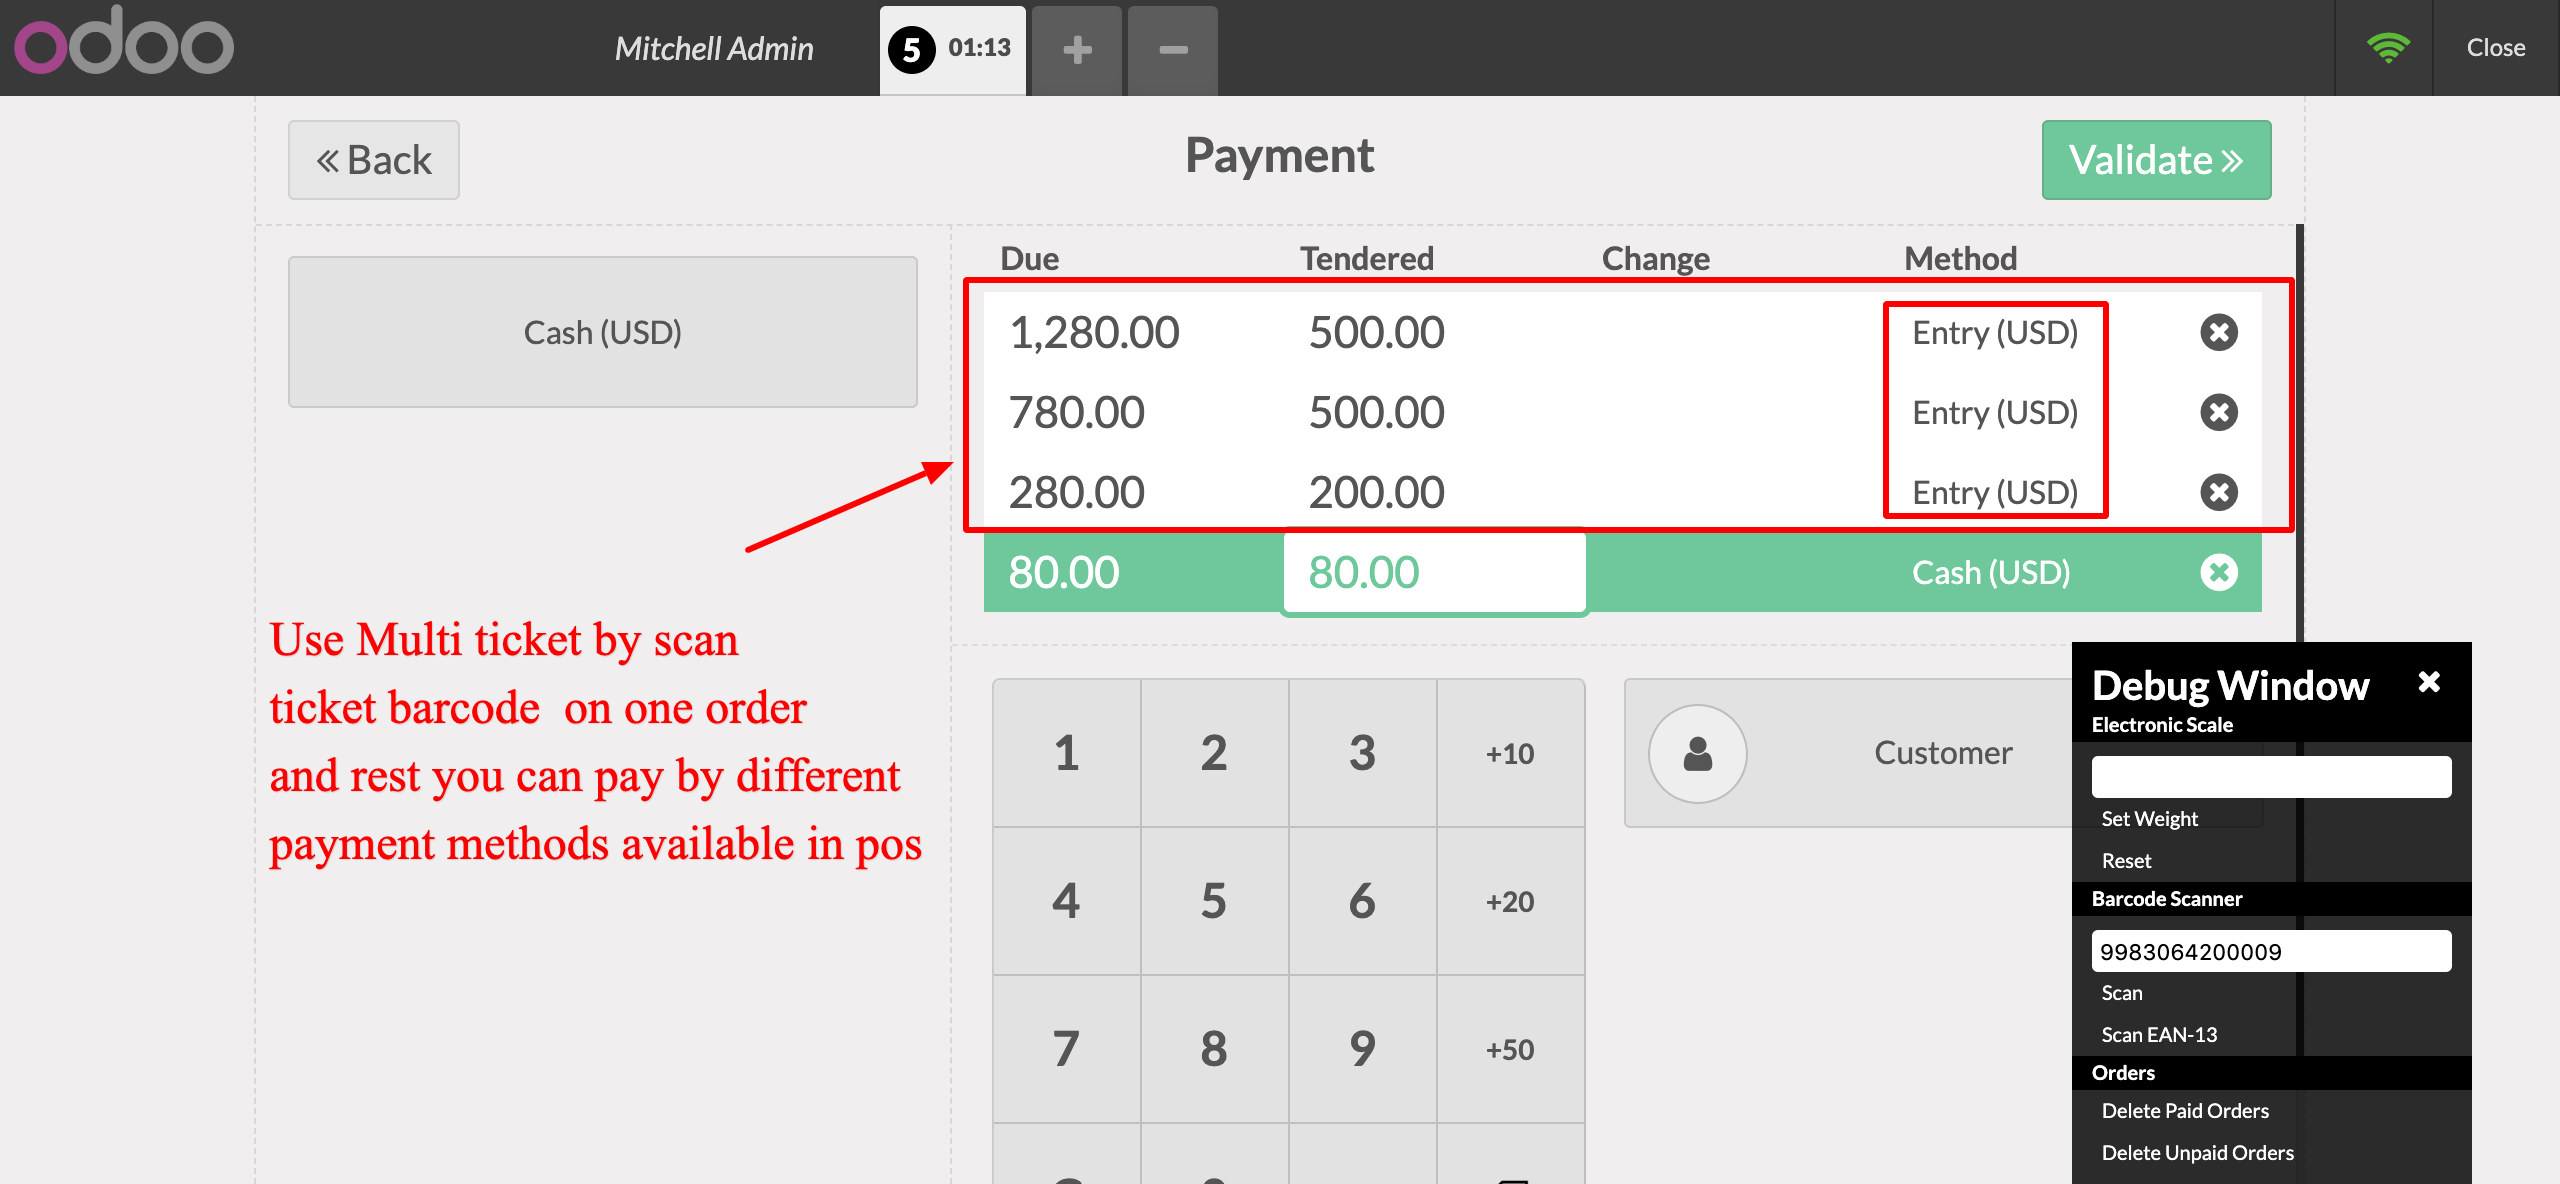Click the Validate button

coord(2156,160)
